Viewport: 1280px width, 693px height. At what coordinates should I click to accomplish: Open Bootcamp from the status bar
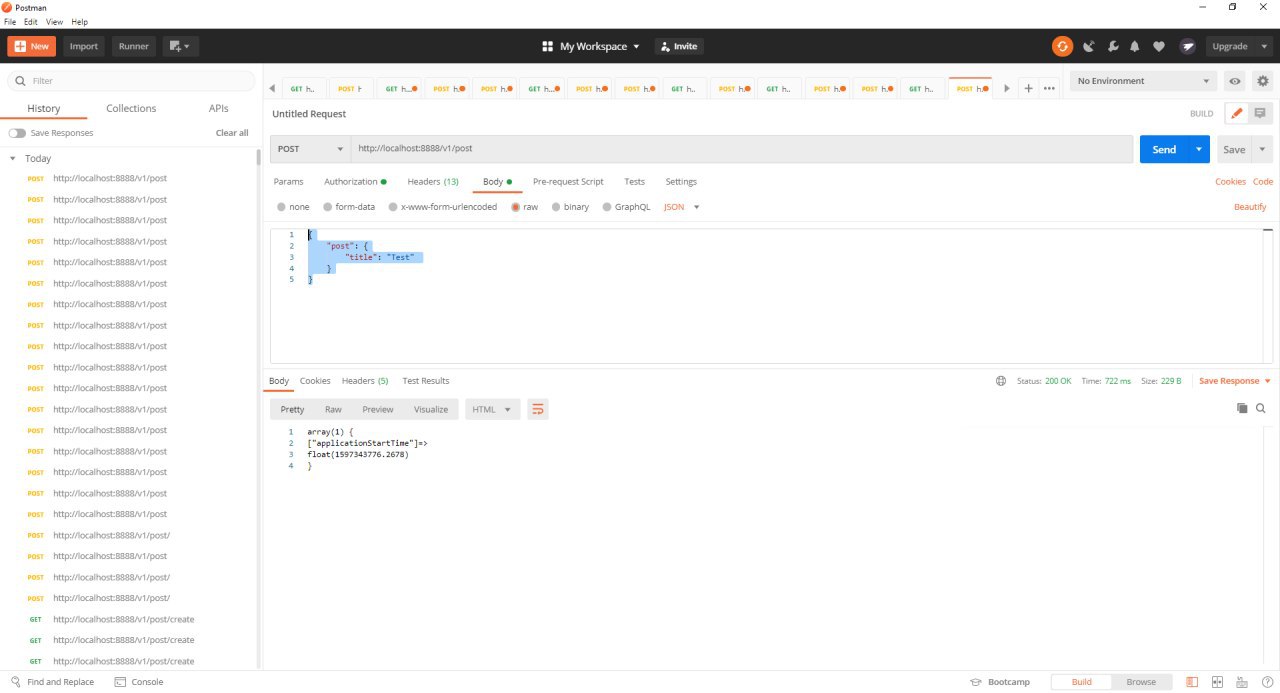tap(1000, 682)
